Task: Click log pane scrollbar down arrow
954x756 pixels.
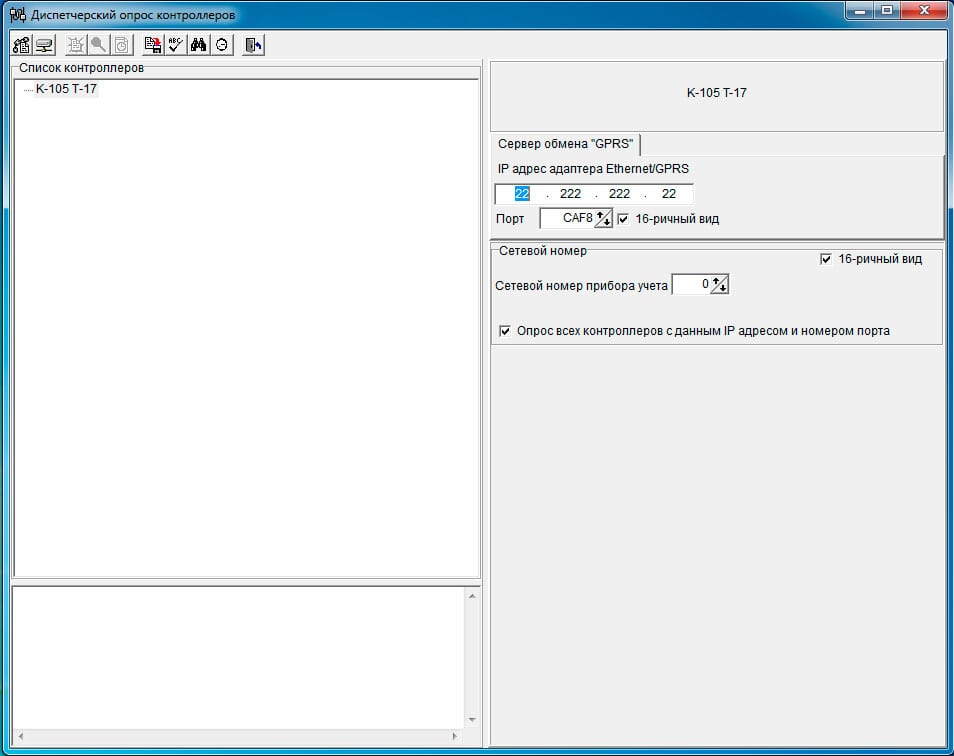Action: [x=472, y=719]
